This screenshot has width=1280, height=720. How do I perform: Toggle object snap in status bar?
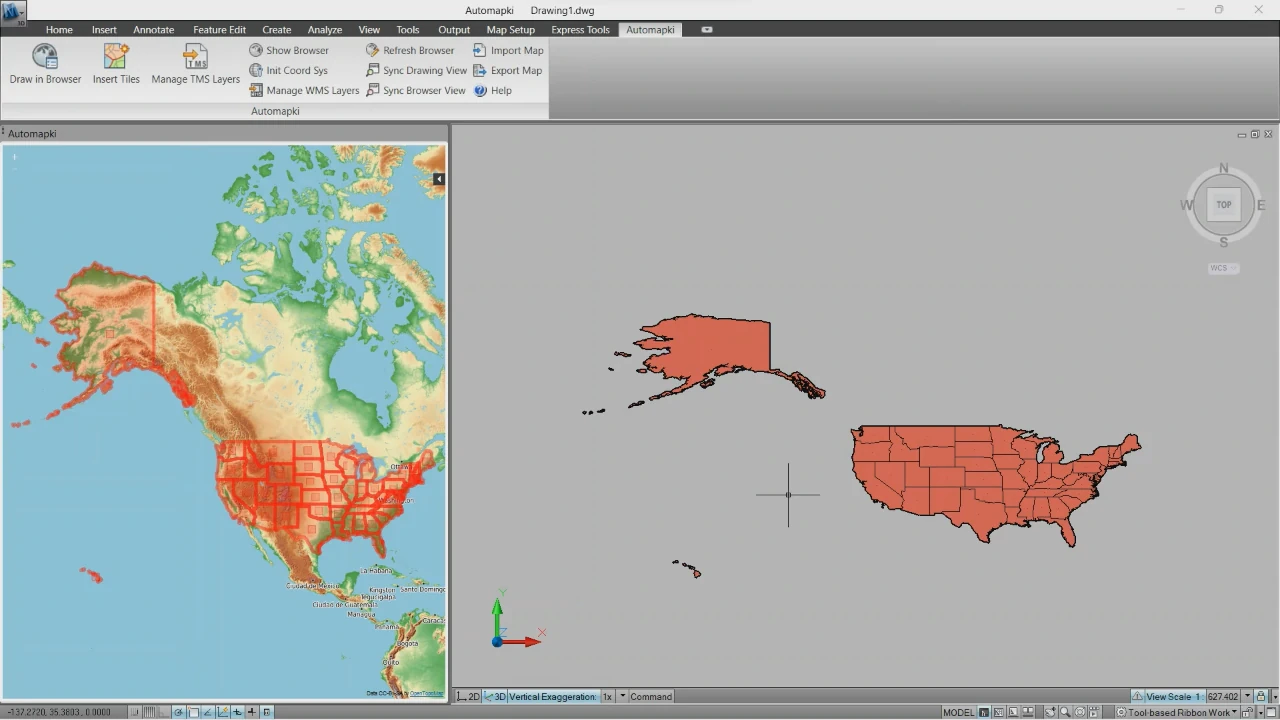coord(193,712)
